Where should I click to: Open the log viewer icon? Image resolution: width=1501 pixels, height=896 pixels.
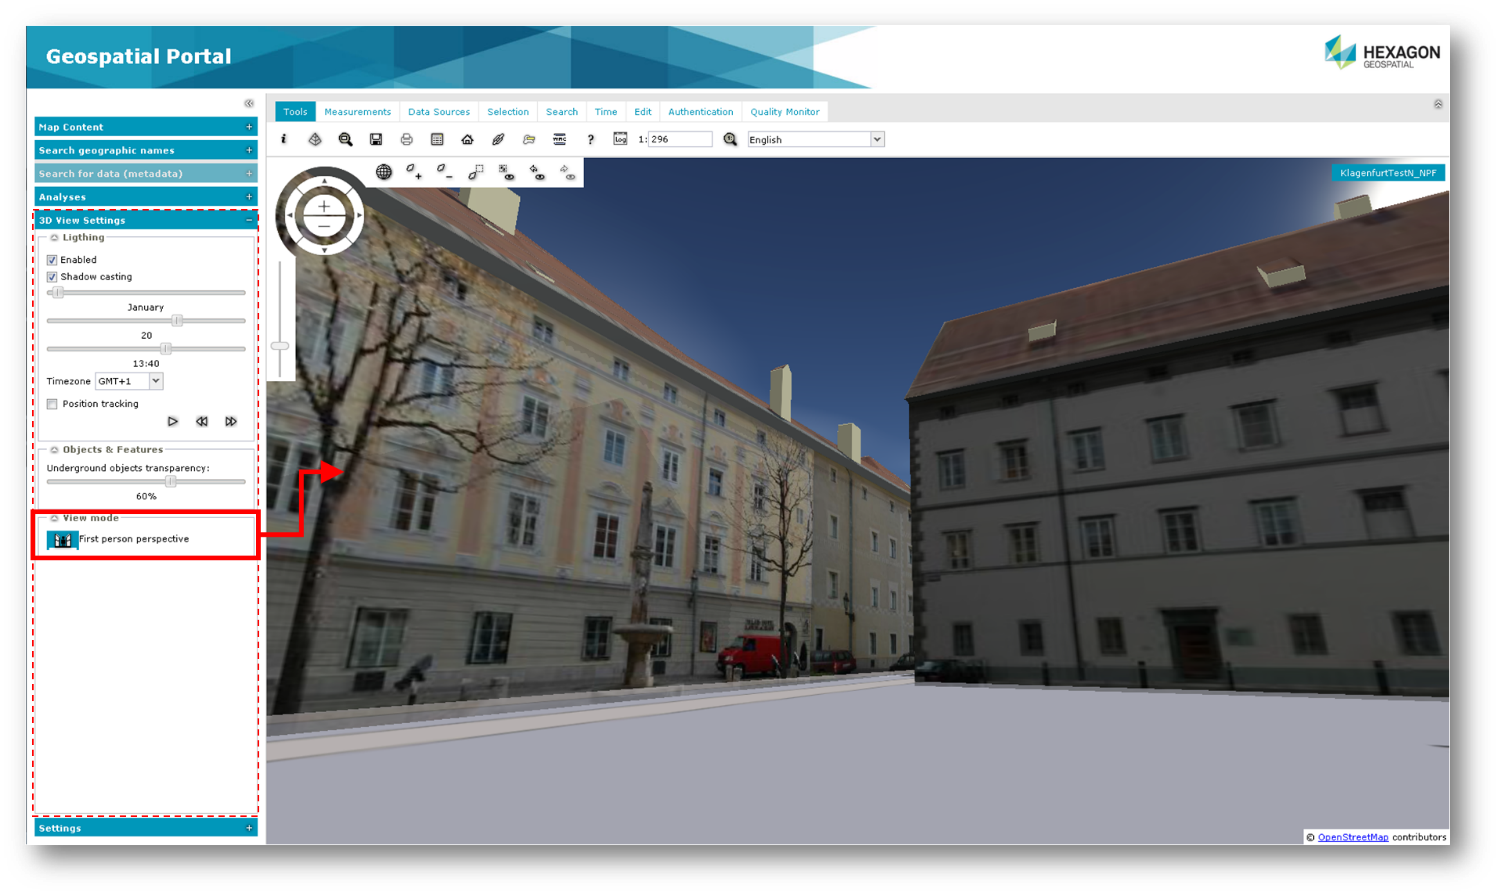click(620, 140)
